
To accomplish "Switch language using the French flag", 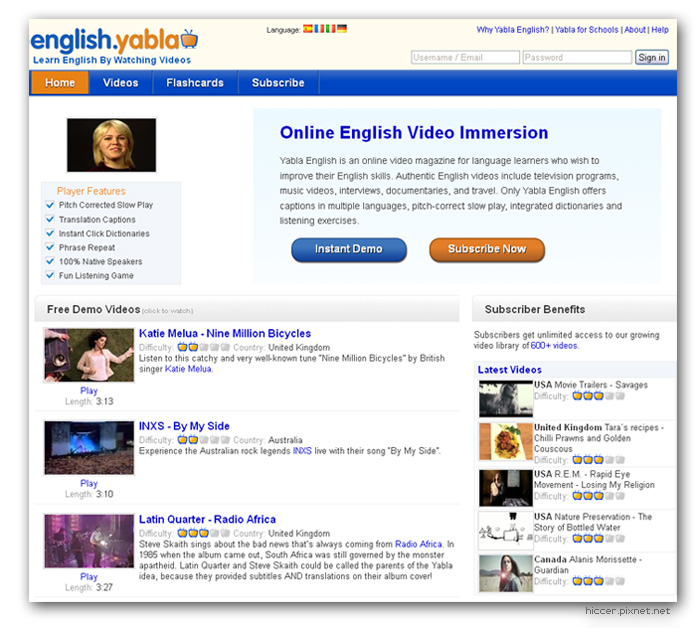I will click(319, 29).
